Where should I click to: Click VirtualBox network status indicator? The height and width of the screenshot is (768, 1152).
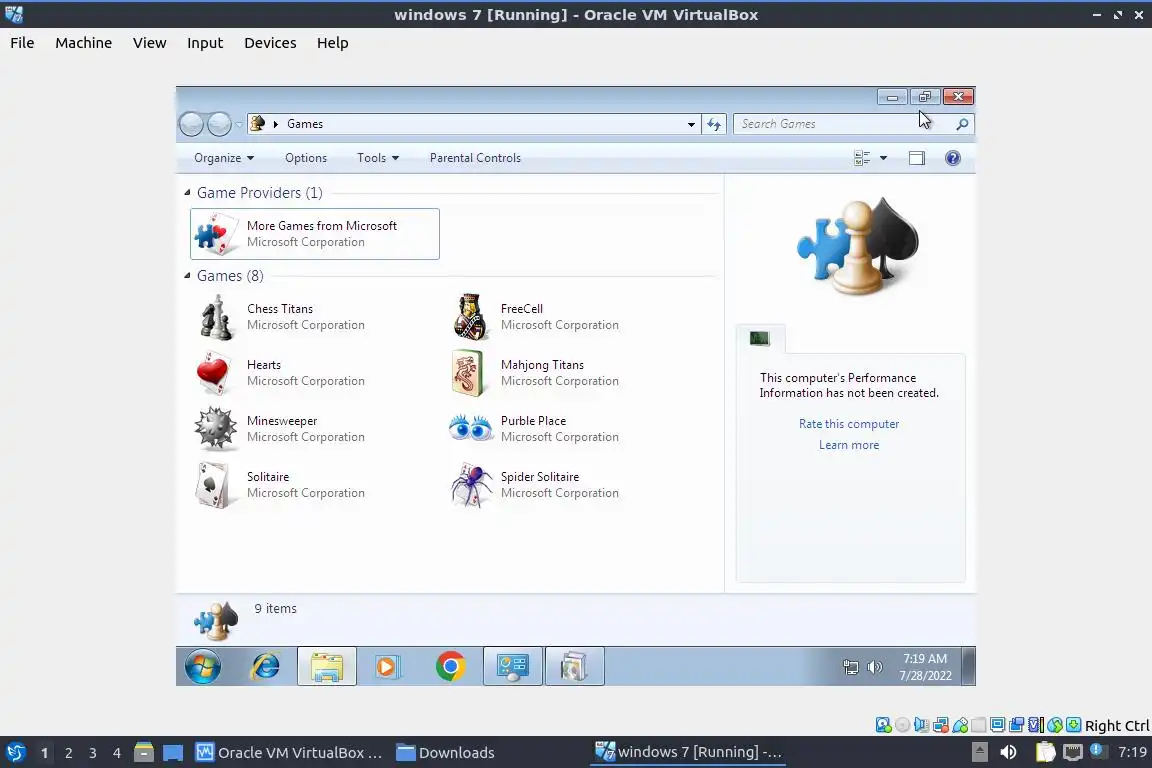[x=941, y=725]
